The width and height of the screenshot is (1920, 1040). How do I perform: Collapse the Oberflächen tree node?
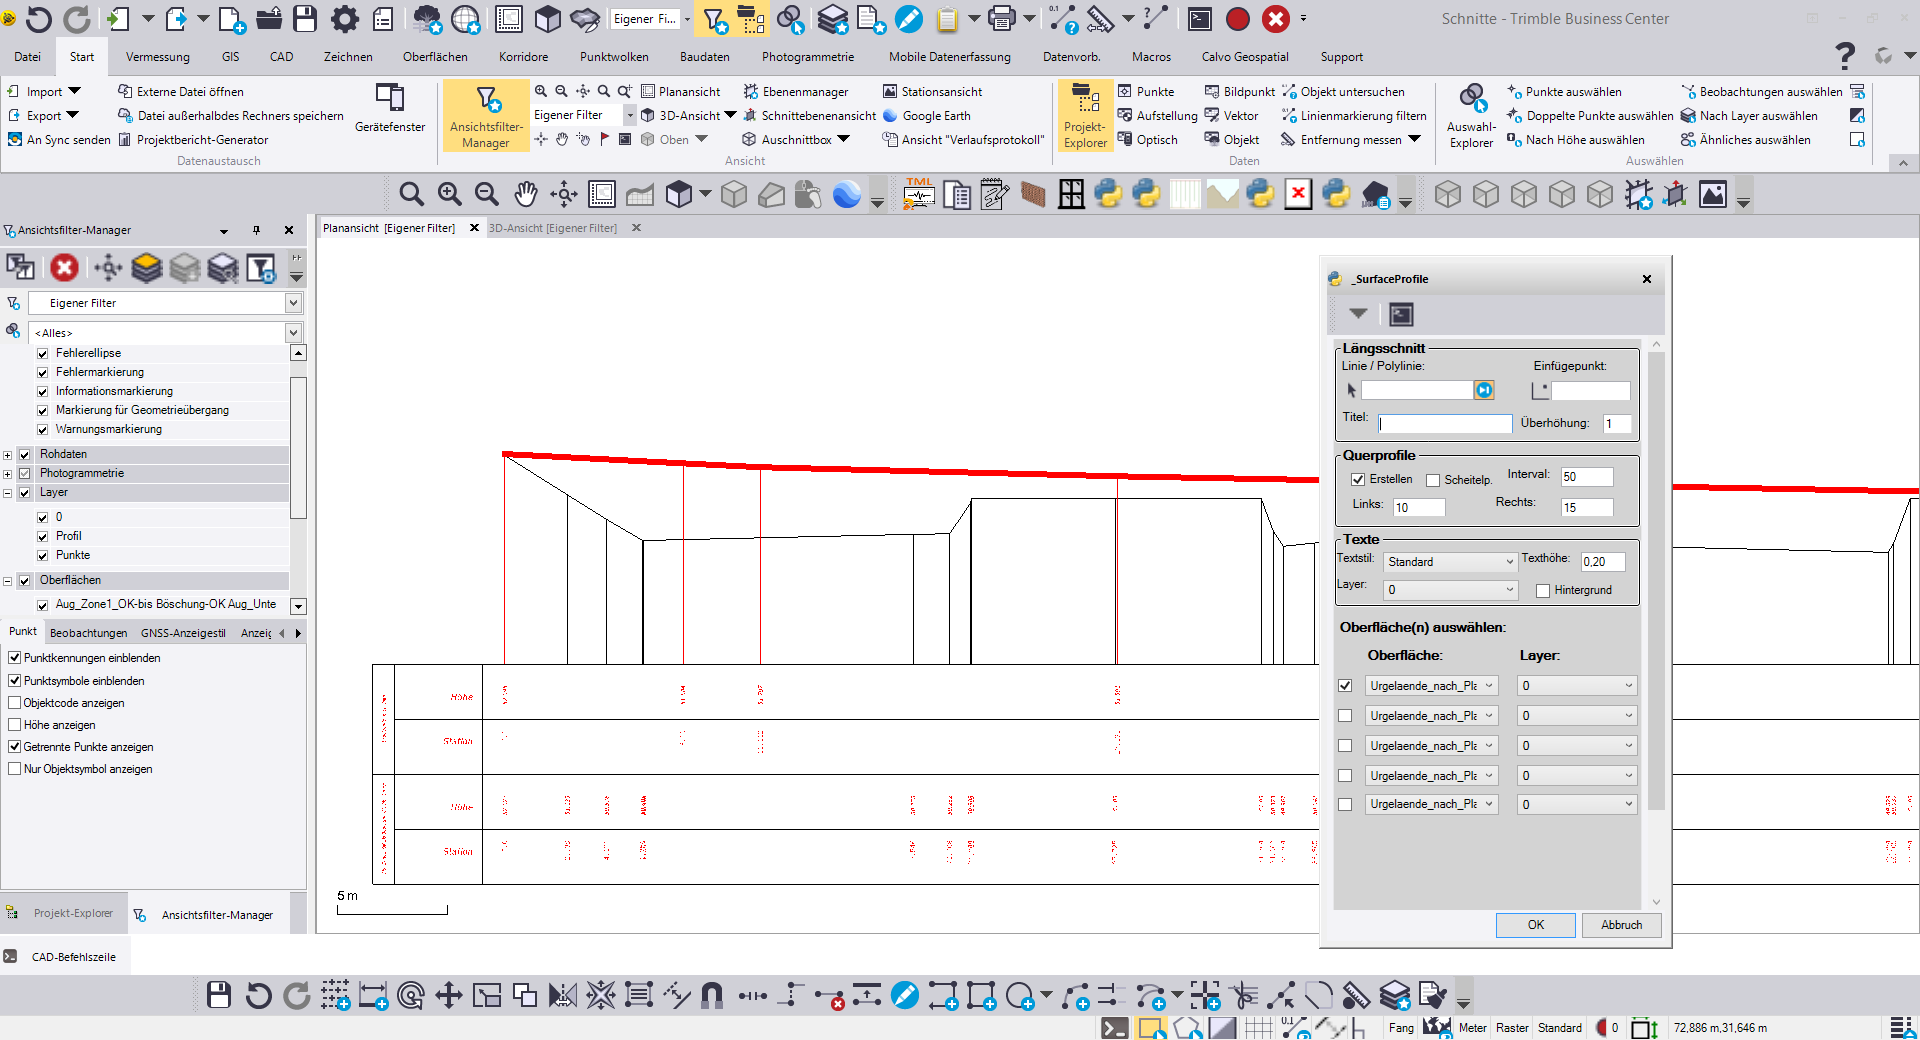point(8,581)
